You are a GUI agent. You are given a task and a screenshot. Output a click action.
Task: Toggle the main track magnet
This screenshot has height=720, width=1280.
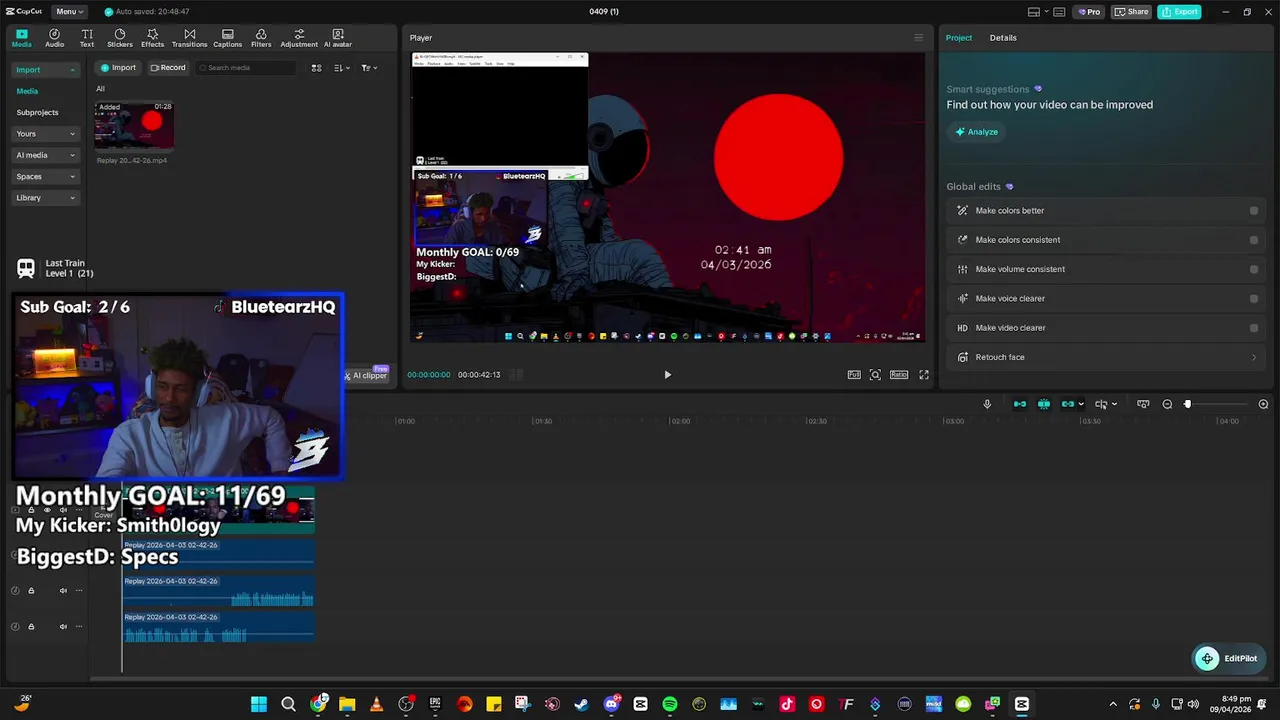(x=1020, y=404)
